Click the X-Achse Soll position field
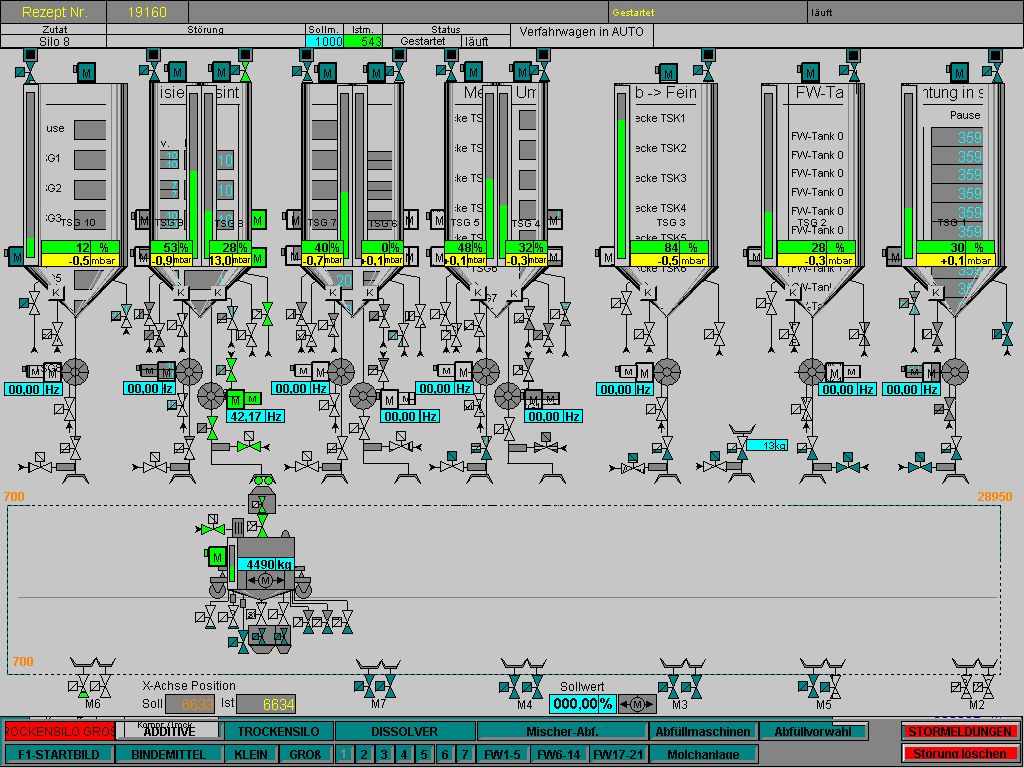Image resolution: width=1024 pixels, height=768 pixels. point(198,704)
